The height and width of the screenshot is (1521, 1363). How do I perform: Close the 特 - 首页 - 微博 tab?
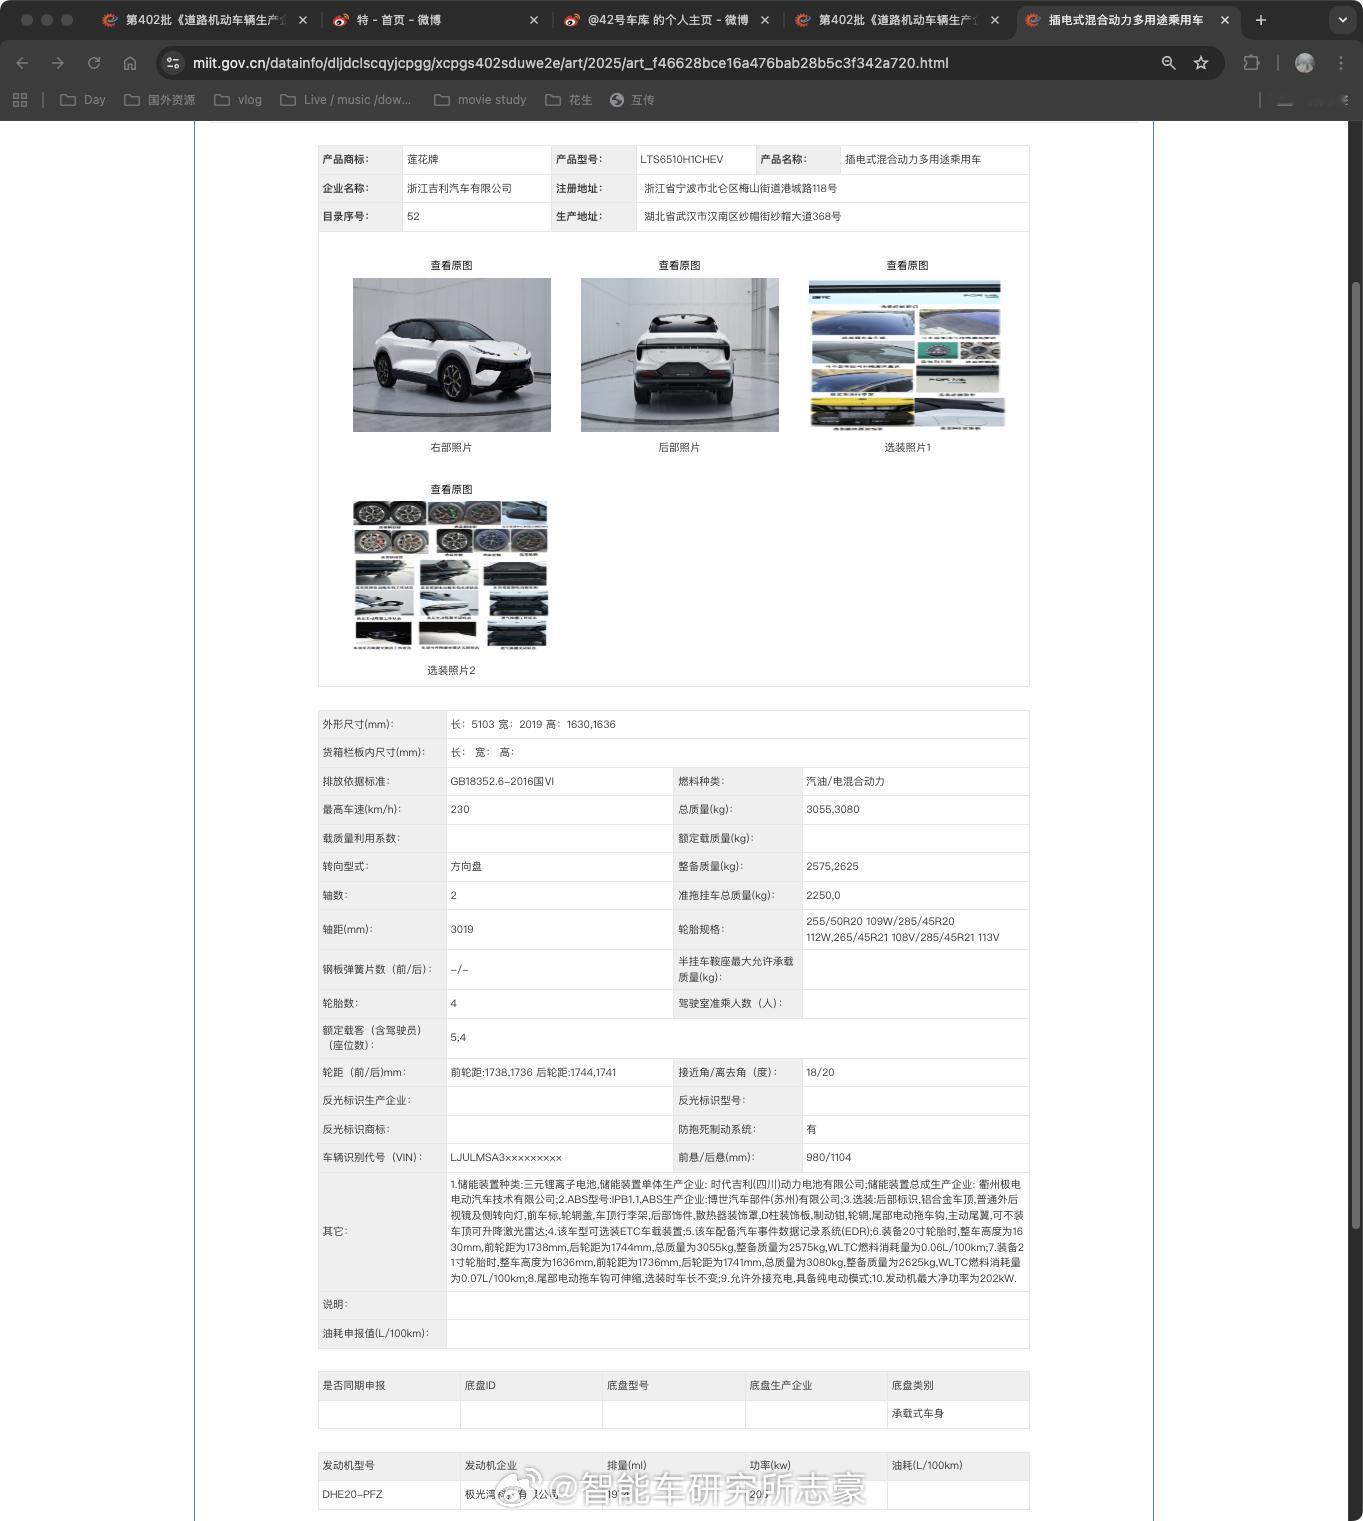[x=534, y=20]
